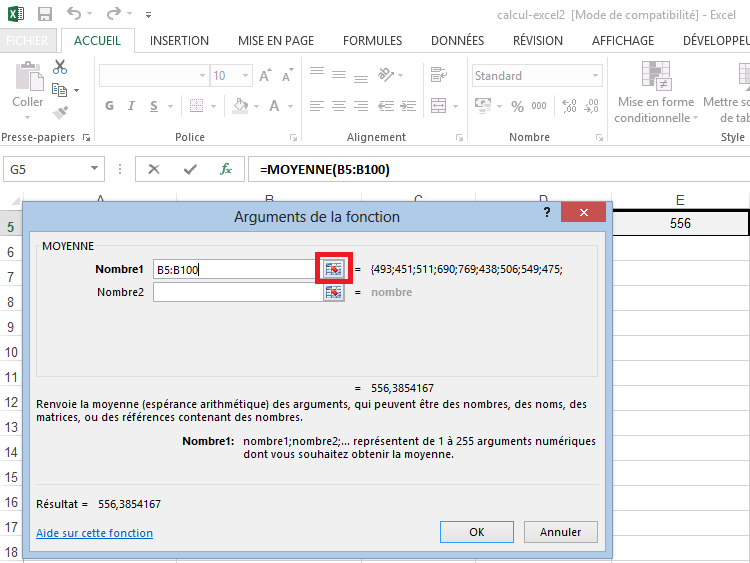Viewport: 750px width, 563px height.
Task: Click the Save icon in quick access toolbar
Action: [x=44, y=14]
